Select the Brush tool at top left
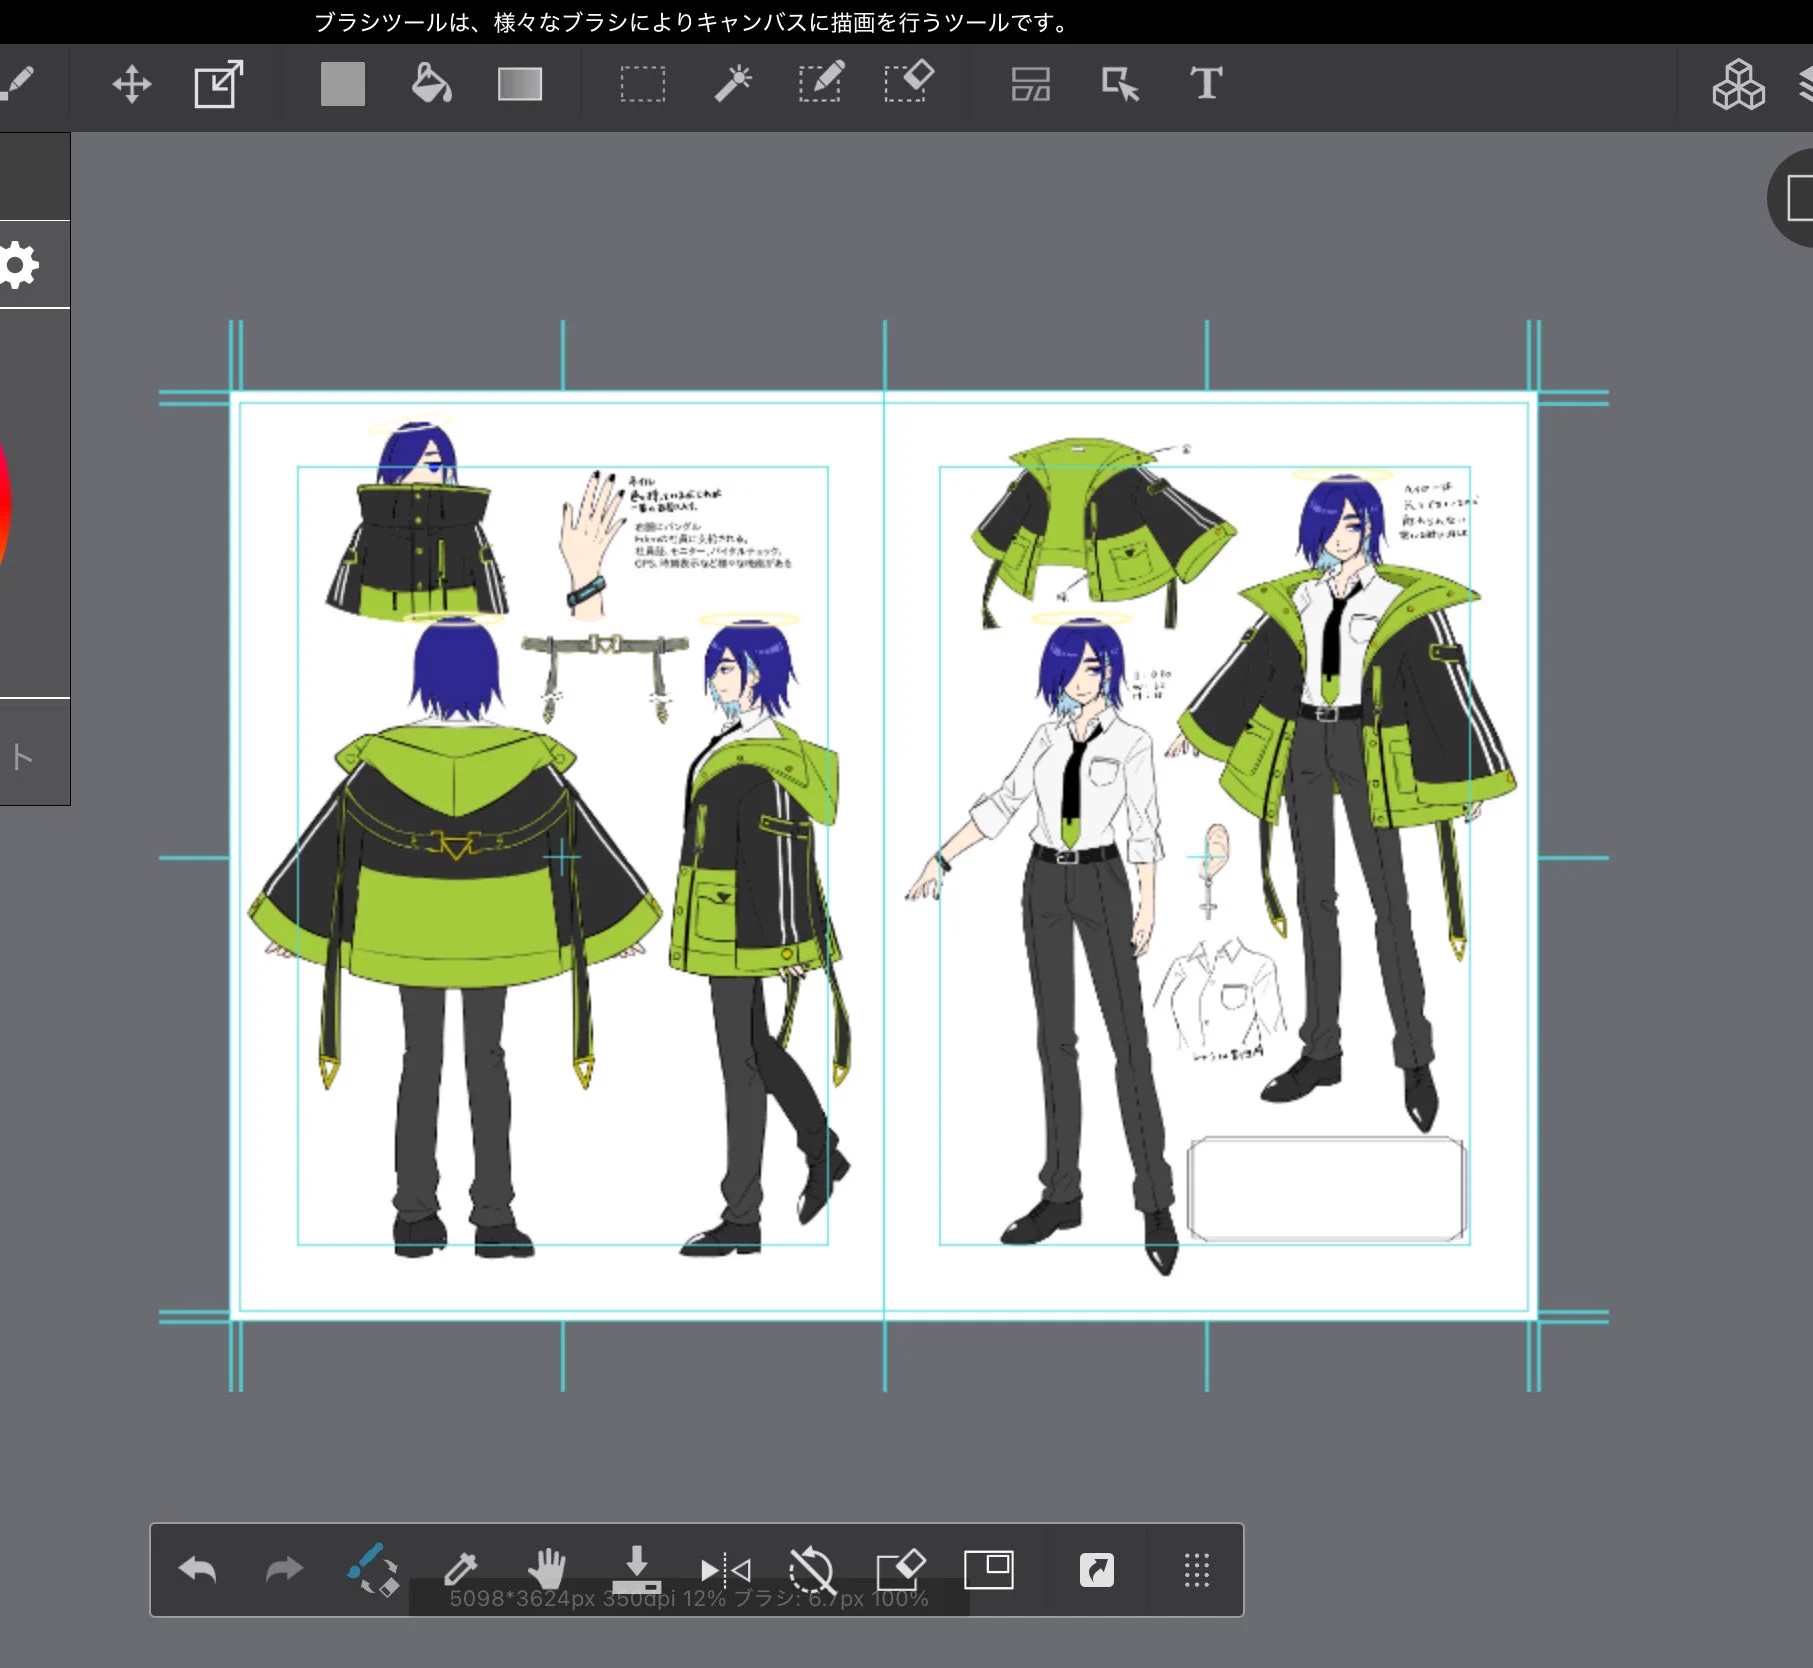Screen dimensions: 1813x1668 point(17,84)
